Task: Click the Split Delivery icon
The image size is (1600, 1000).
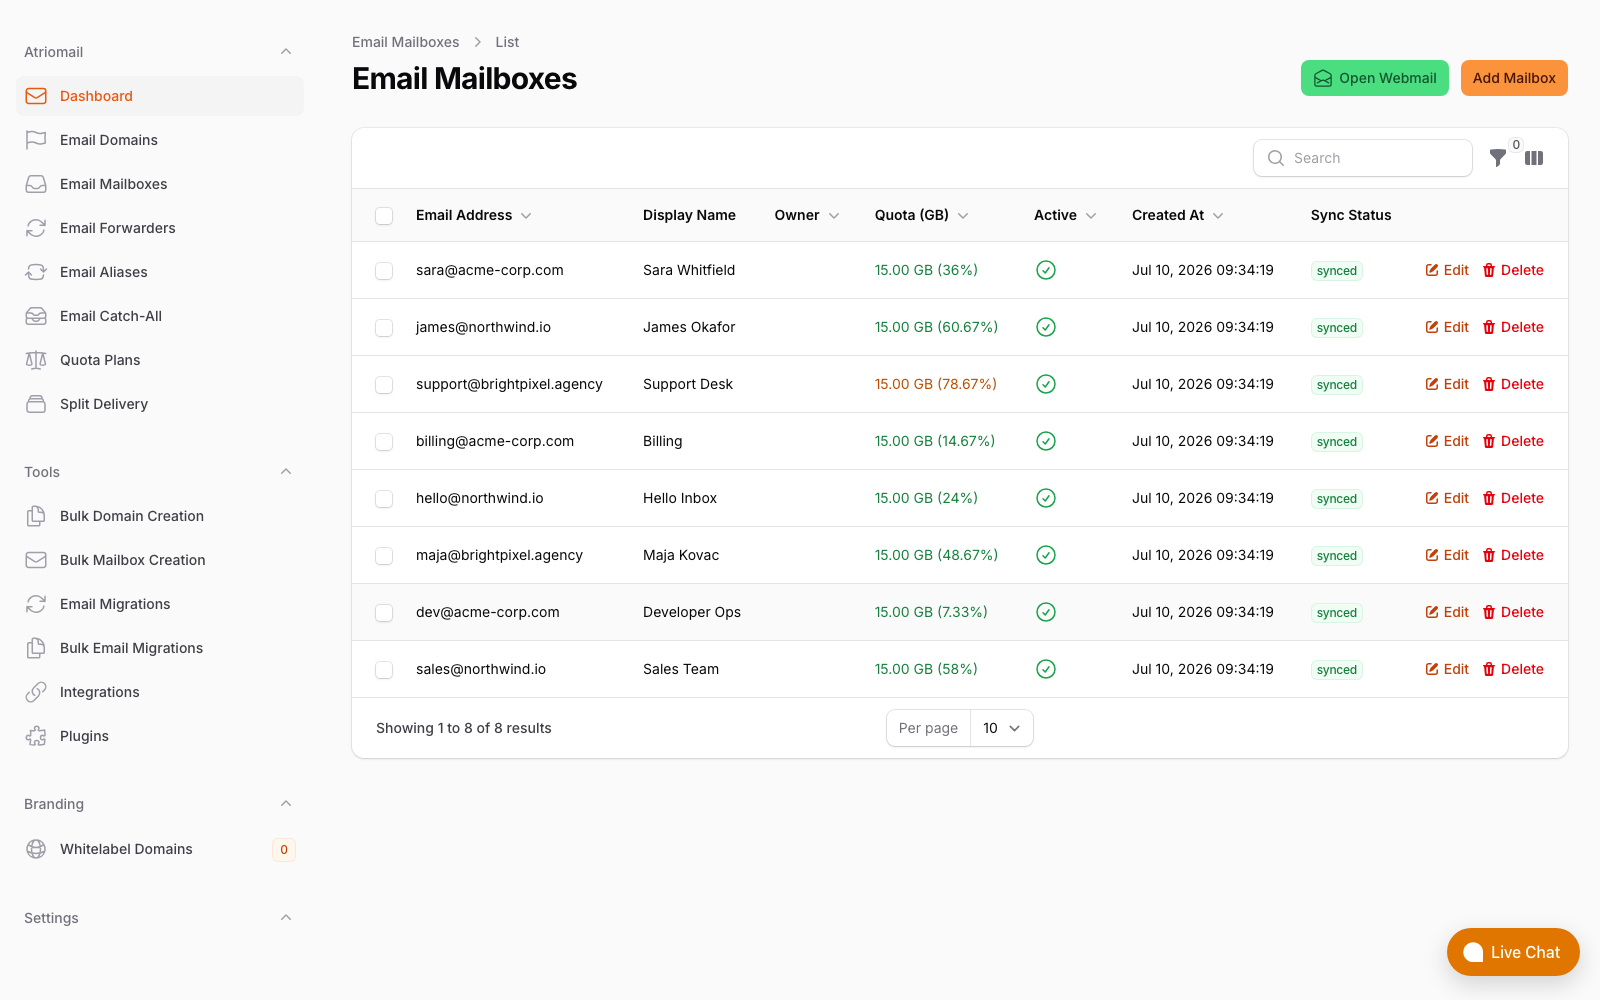Action: tap(36, 404)
